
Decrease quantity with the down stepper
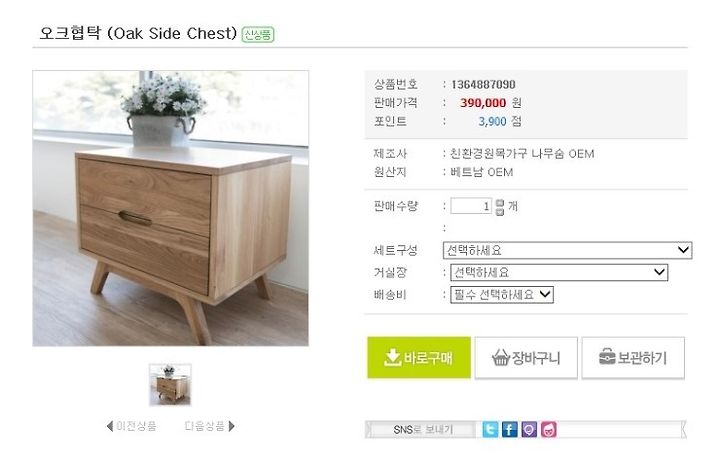[500, 211]
